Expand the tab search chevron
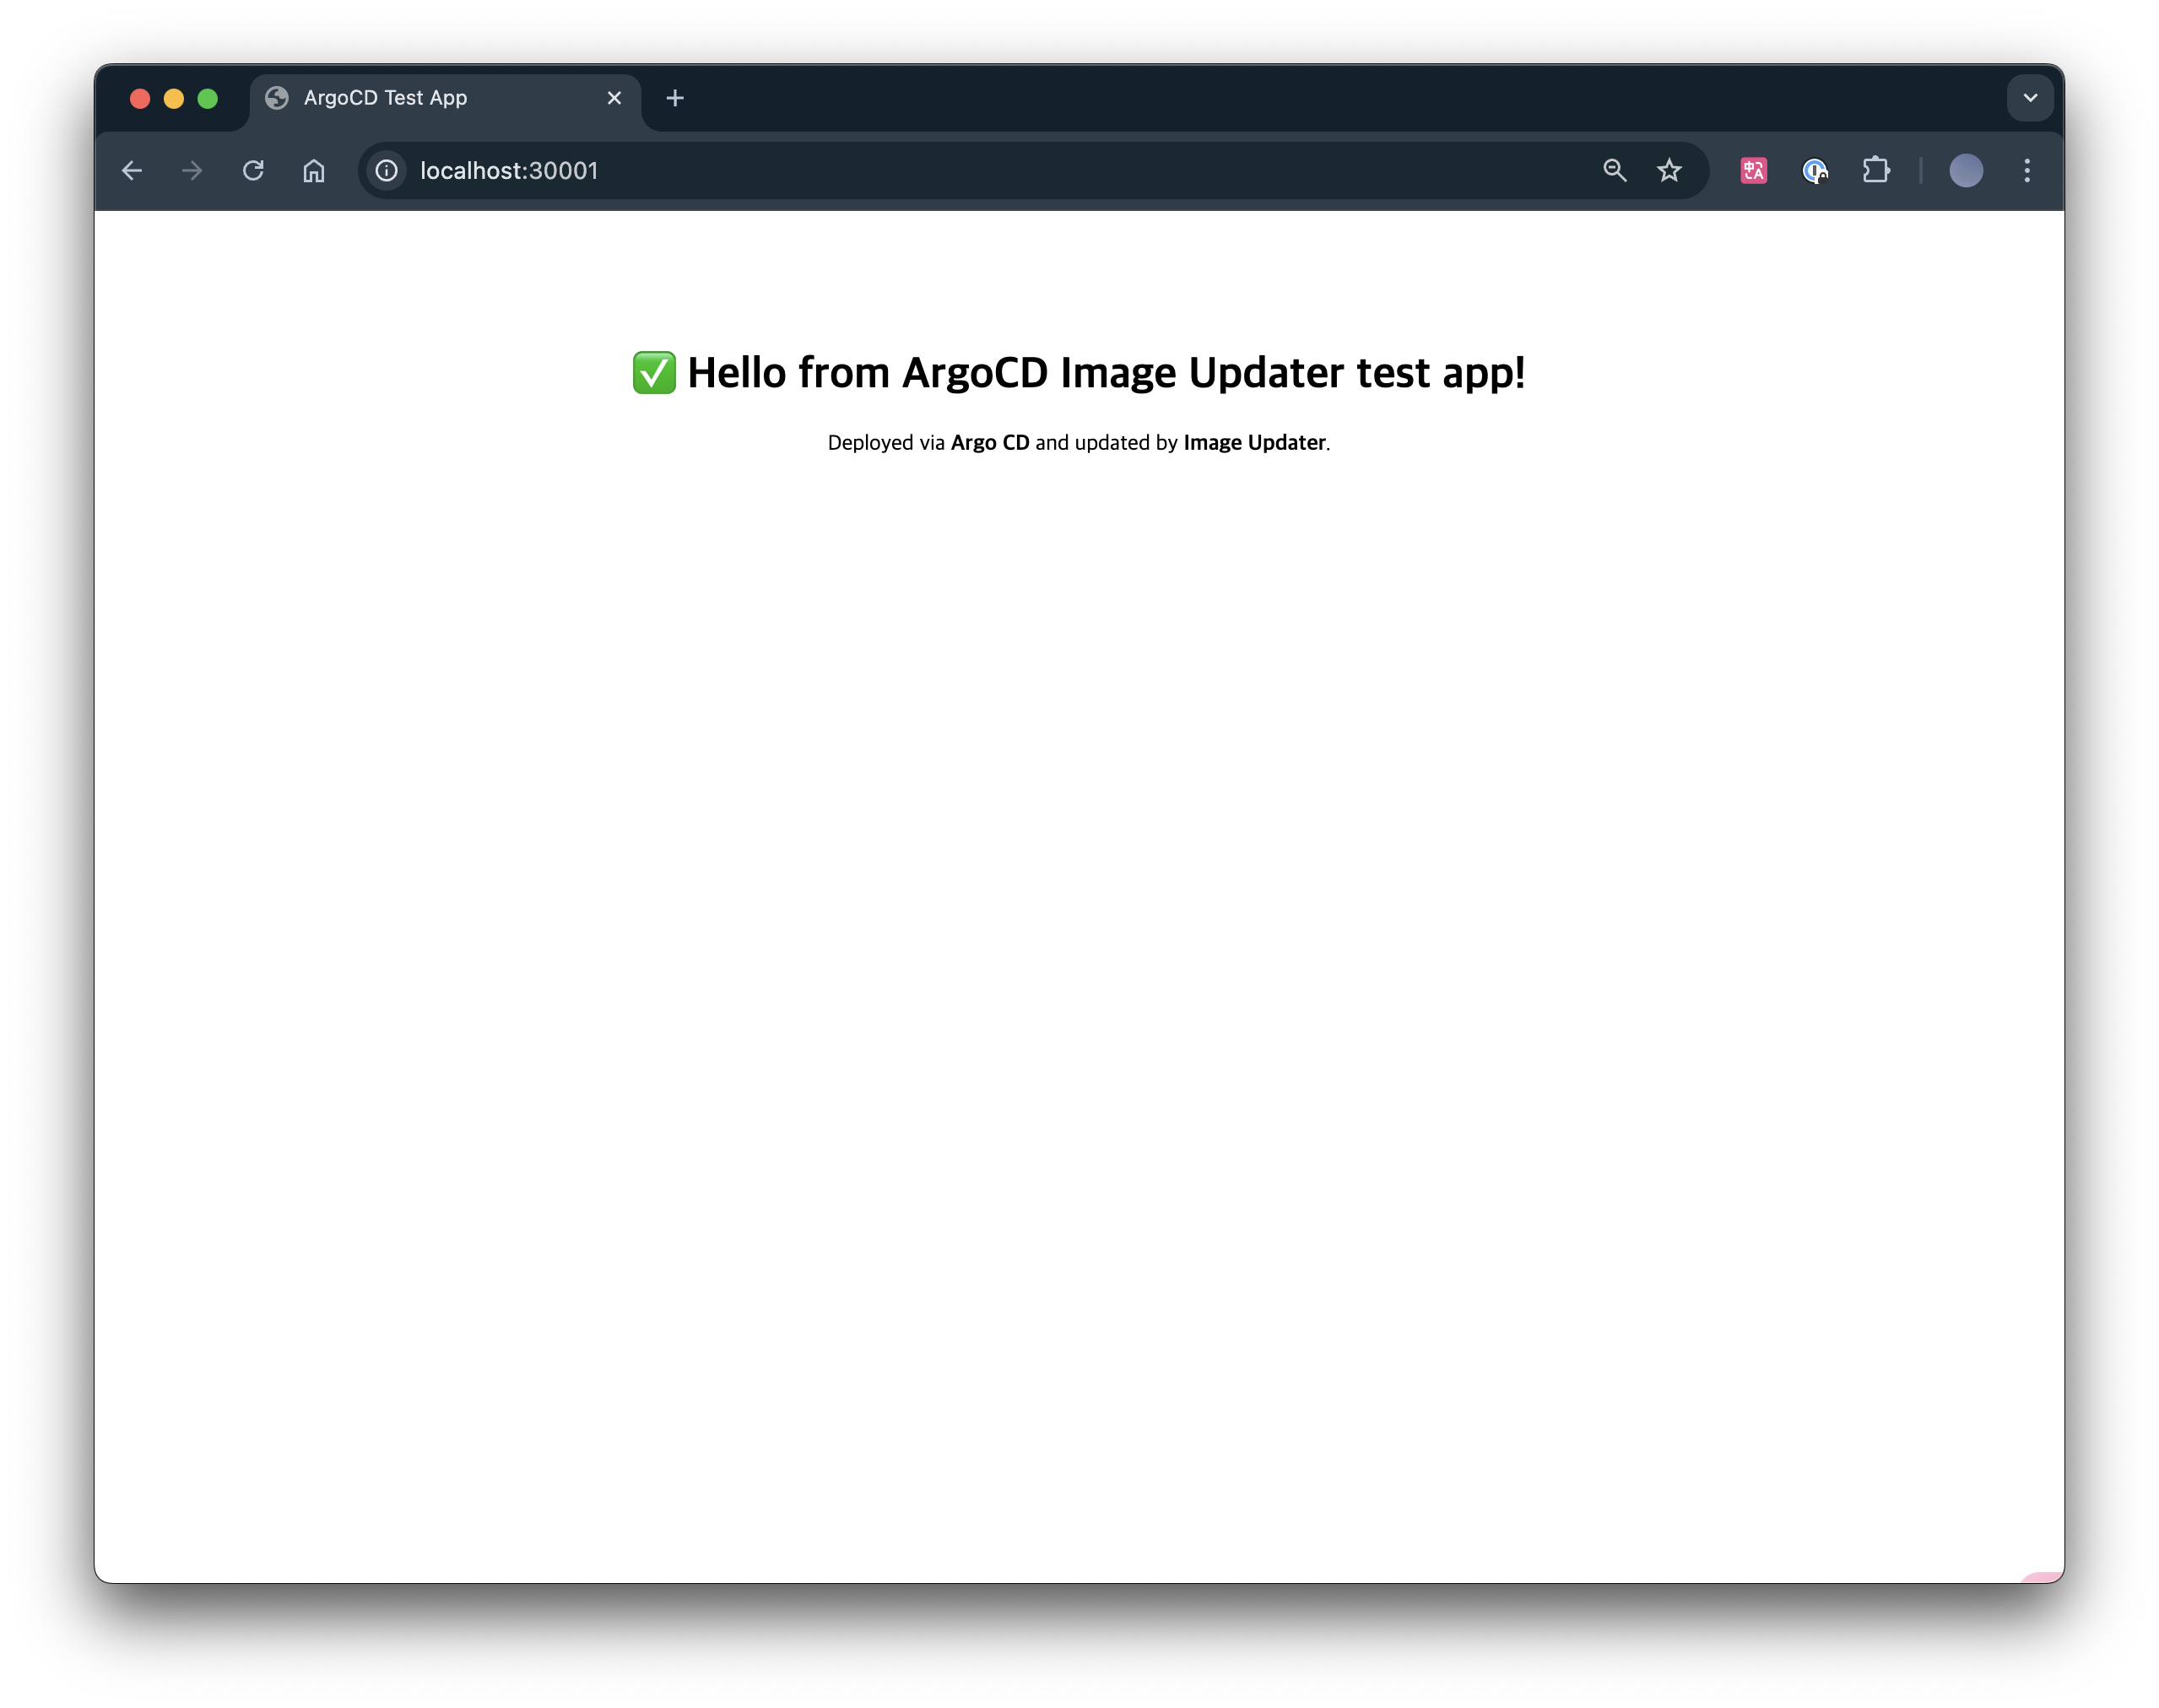This screenshot has width=2159, height=1708. click(2030, 98)
